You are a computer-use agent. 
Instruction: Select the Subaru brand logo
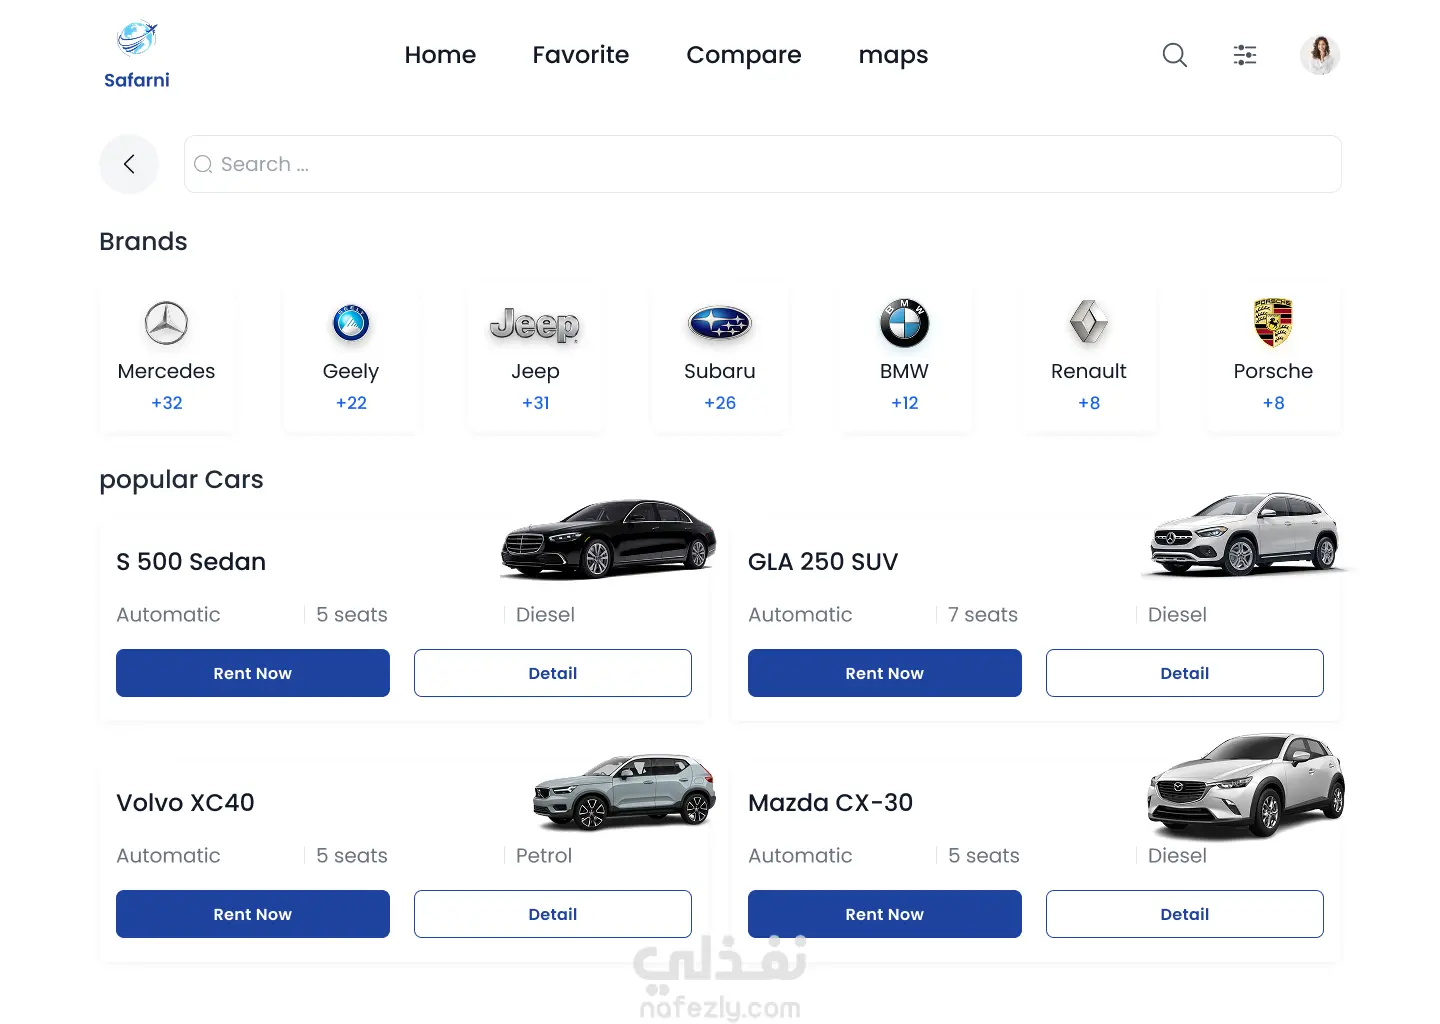click(x=720, y=323)
